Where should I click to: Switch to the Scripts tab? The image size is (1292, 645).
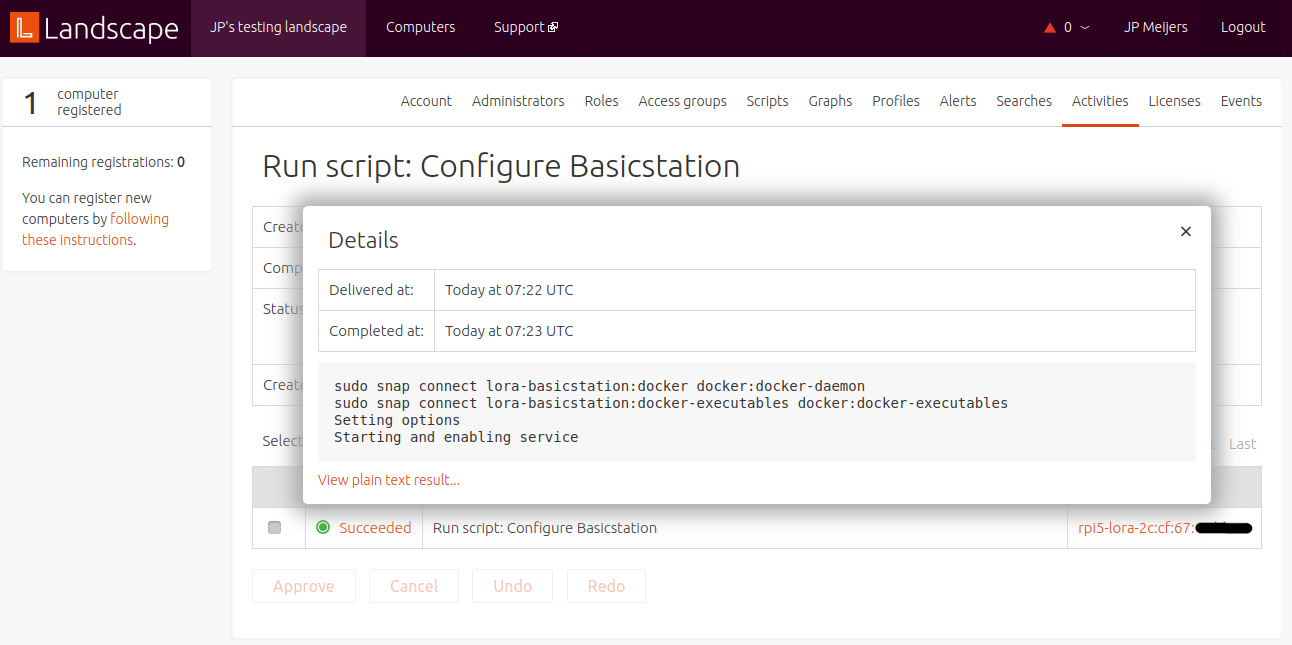tap(767, 101)
